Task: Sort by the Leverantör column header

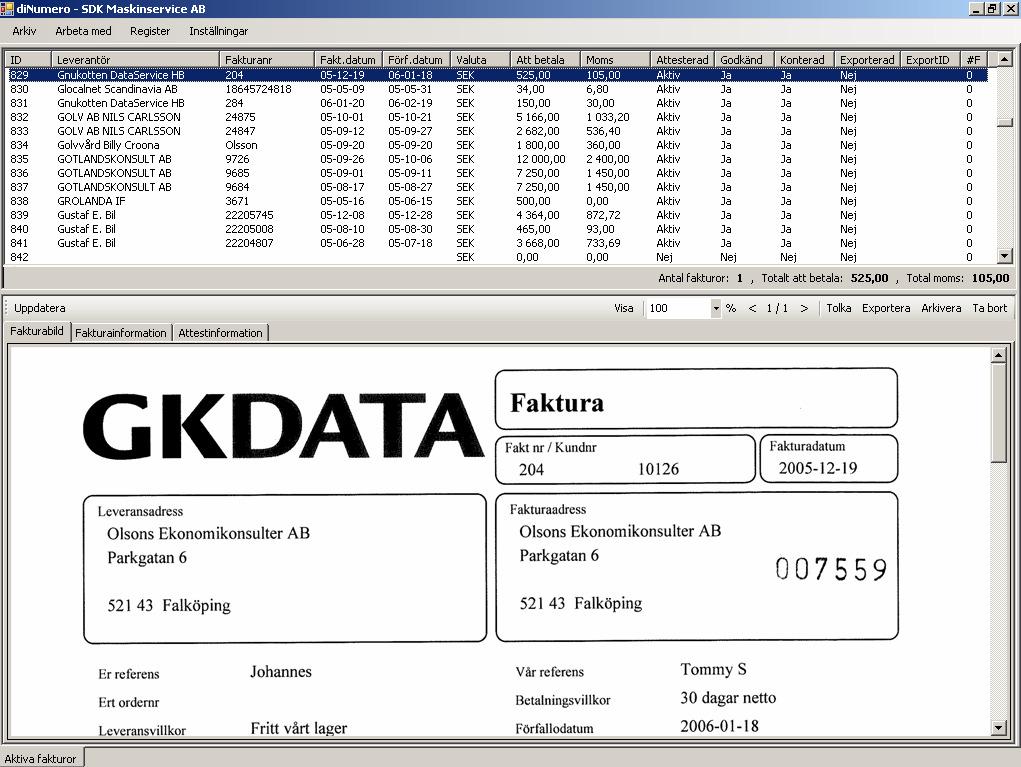Action: pos(135,60)
